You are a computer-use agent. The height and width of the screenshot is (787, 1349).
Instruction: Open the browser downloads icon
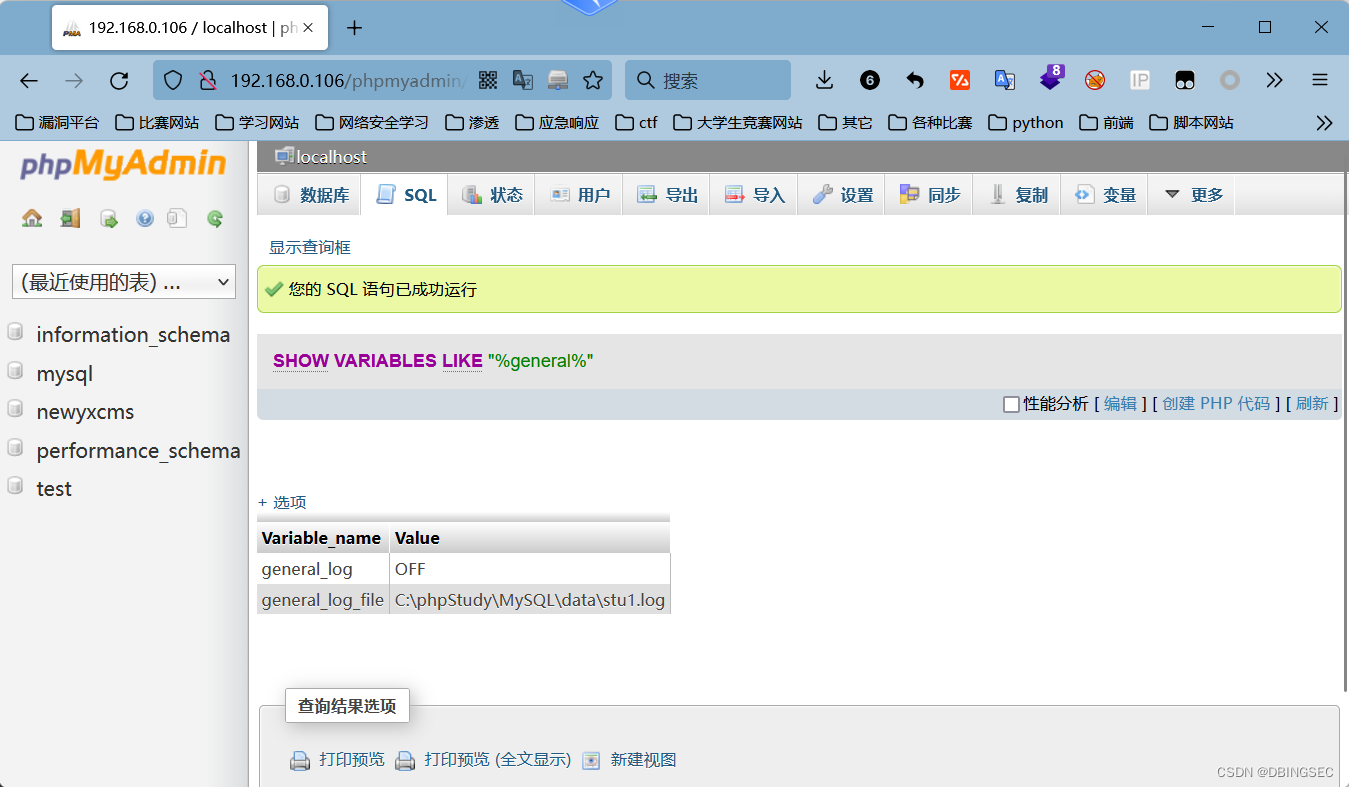click(x=824, y=80)
